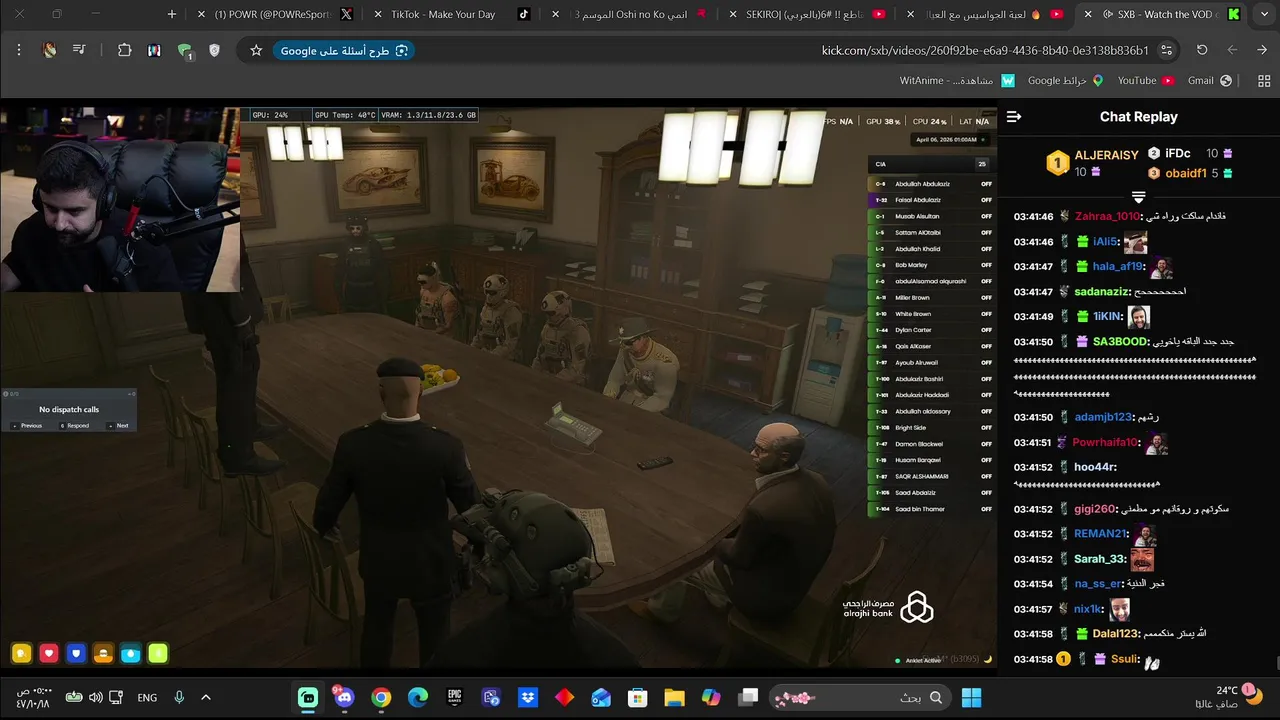Click the blue shield reaction button

pos(76,654)
